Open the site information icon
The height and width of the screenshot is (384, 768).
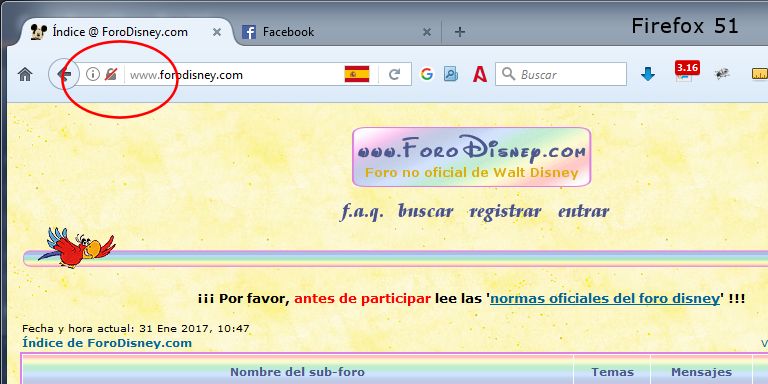(x=93, y=74)
